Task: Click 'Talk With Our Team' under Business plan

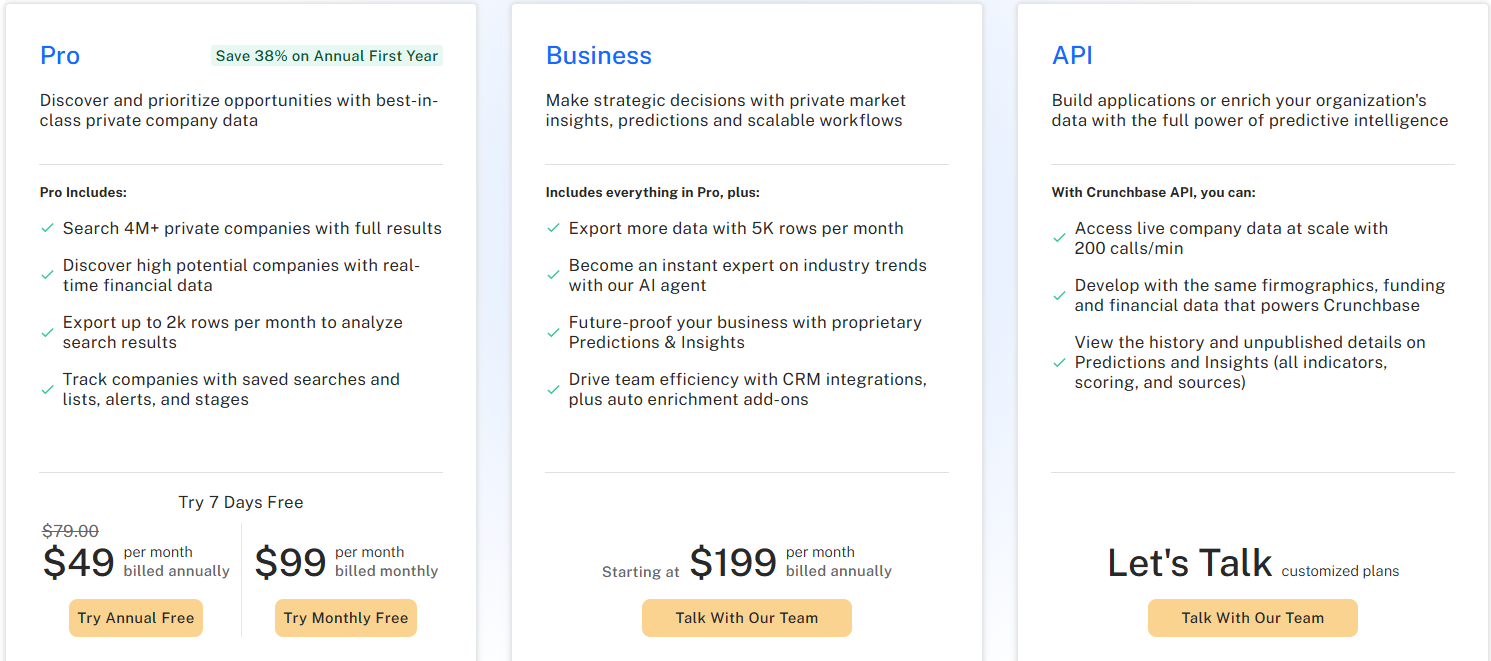Action: [746, 618]
